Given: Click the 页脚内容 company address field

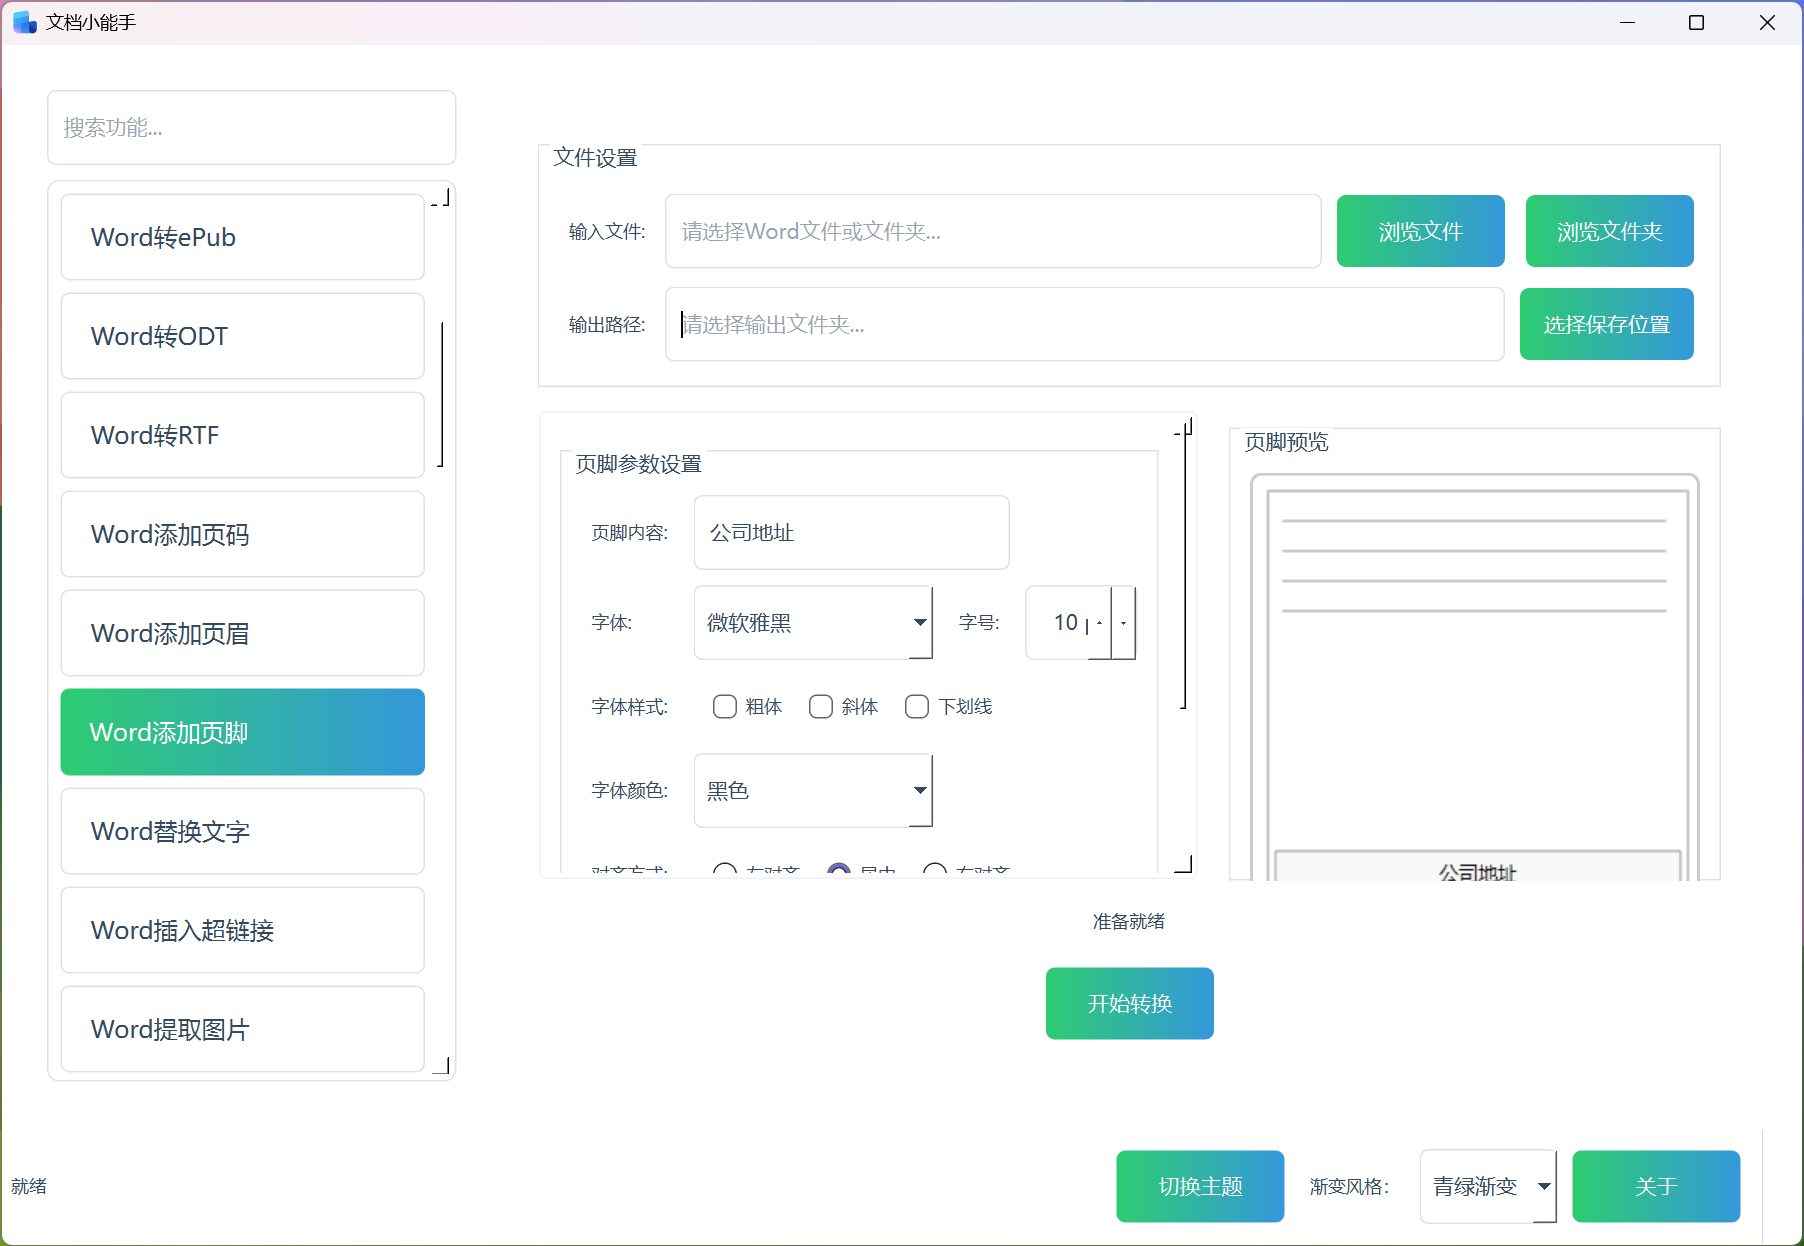Looking at the screenshot, I should (851, 533).
